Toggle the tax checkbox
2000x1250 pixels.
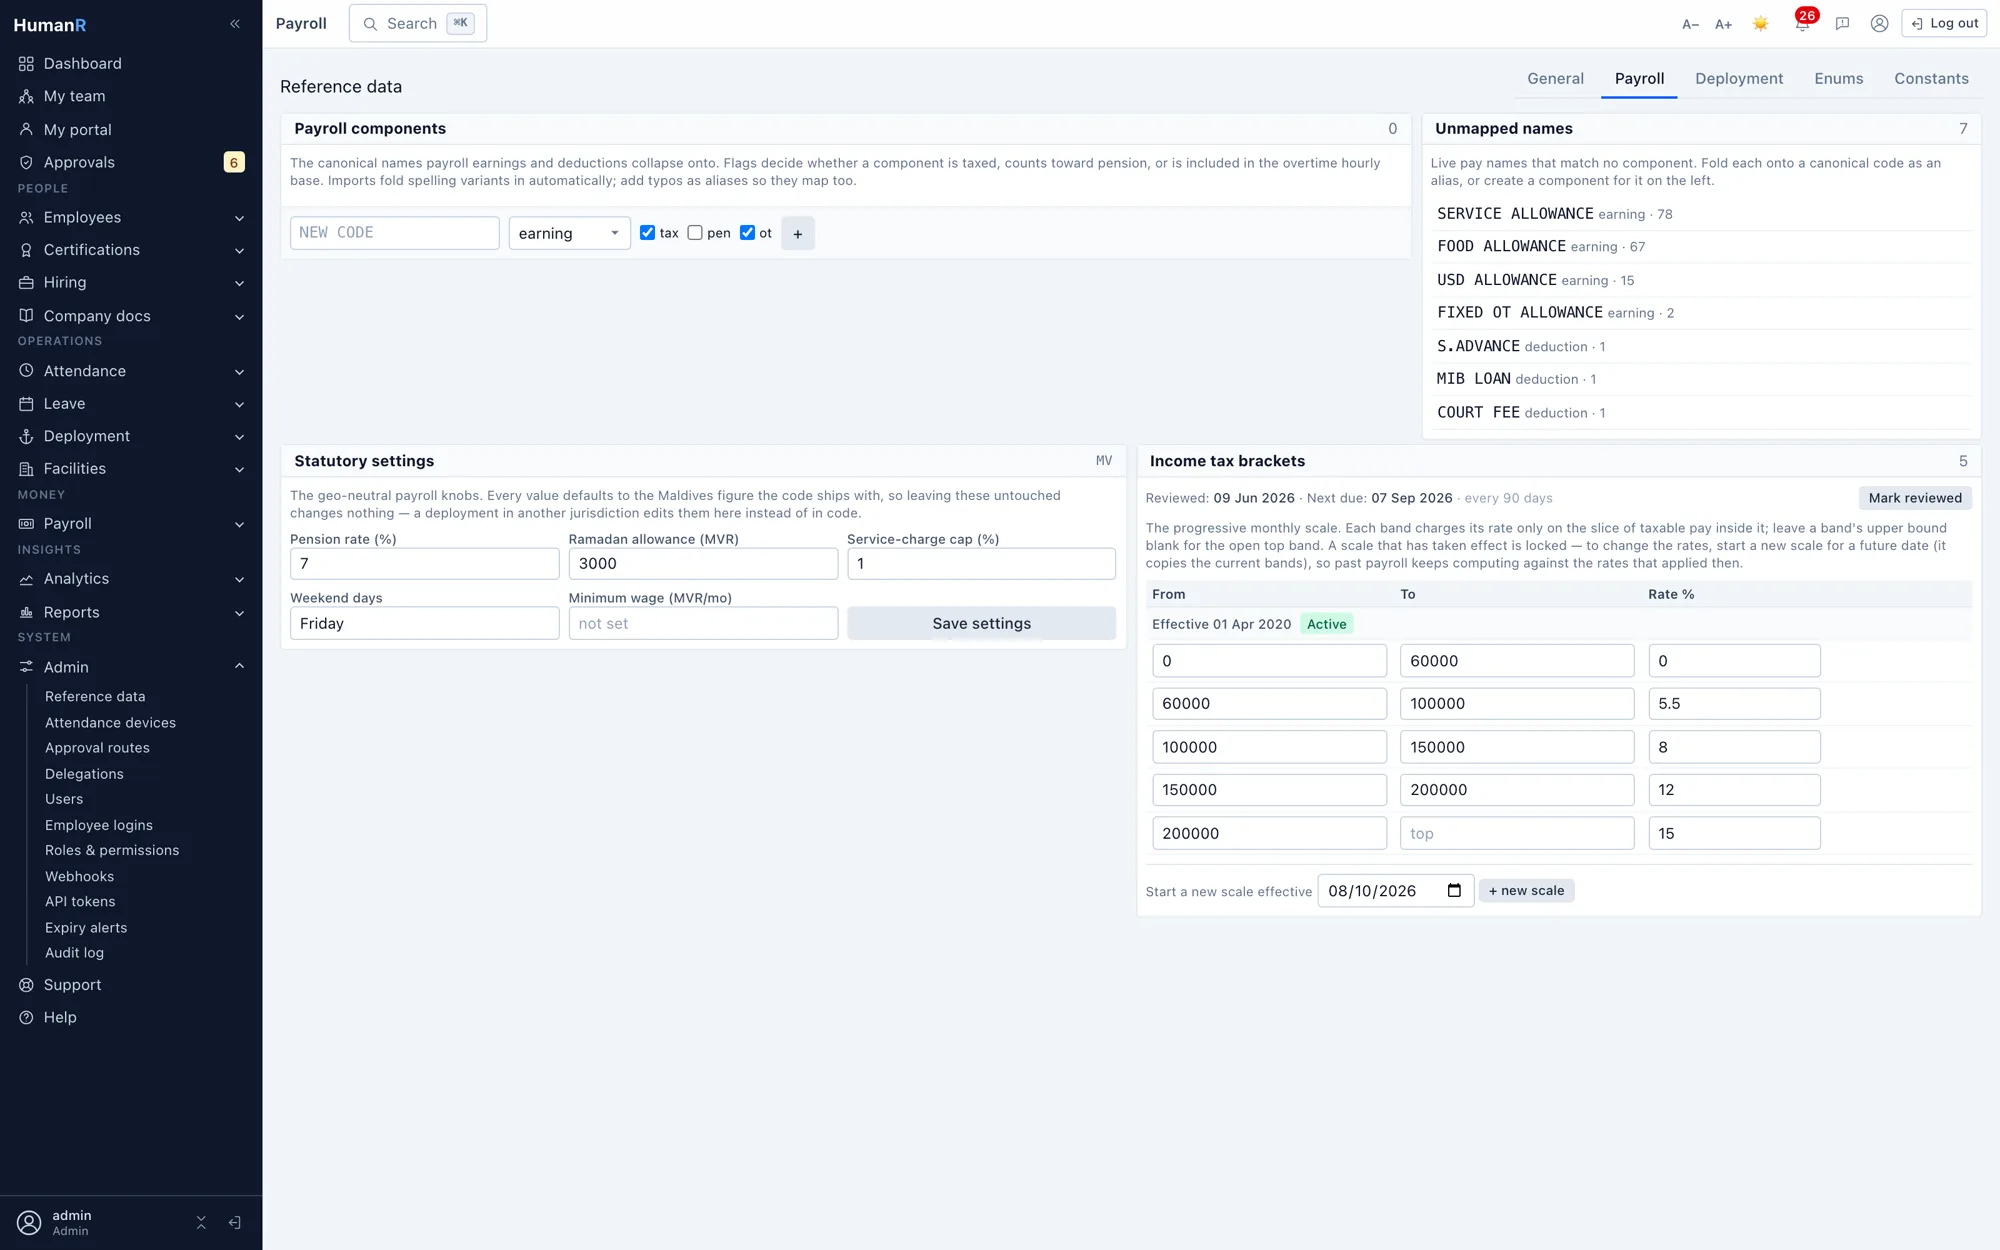pos(647,233)
